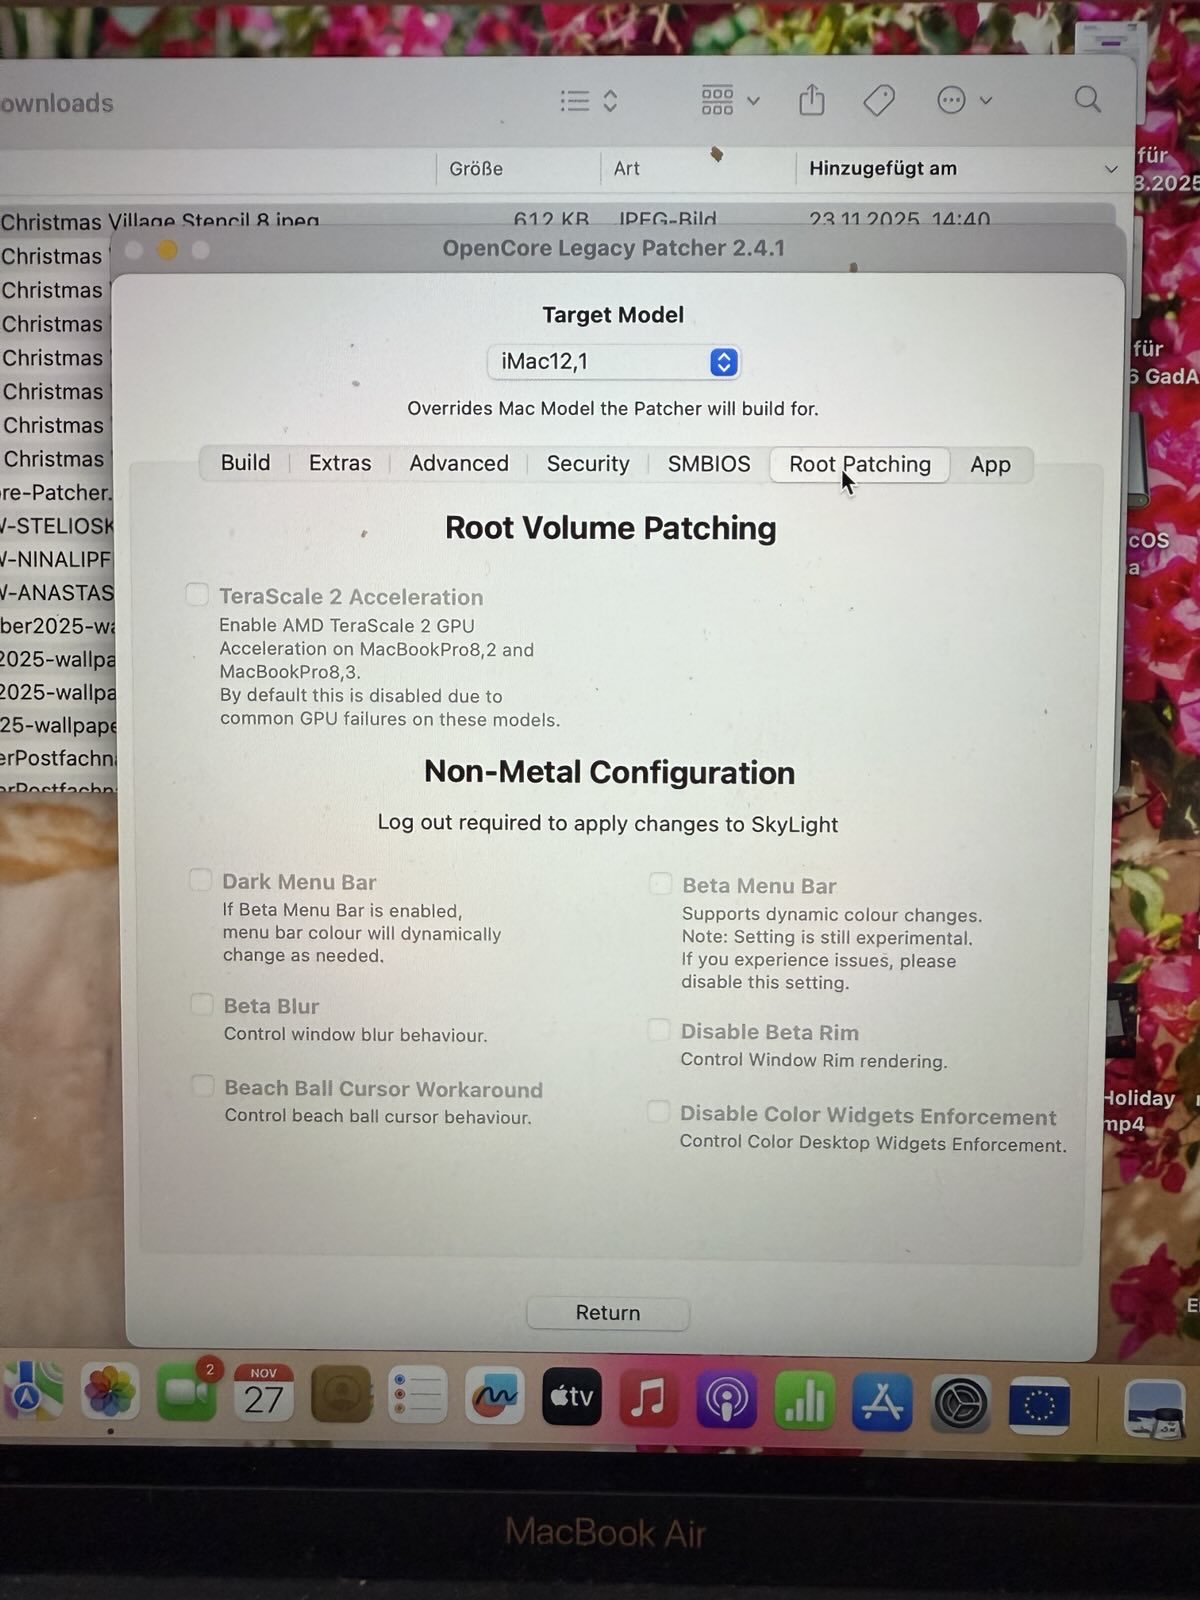Switch to the App tab
This screenshot has height=1600, width=1200.
(990, 465)
